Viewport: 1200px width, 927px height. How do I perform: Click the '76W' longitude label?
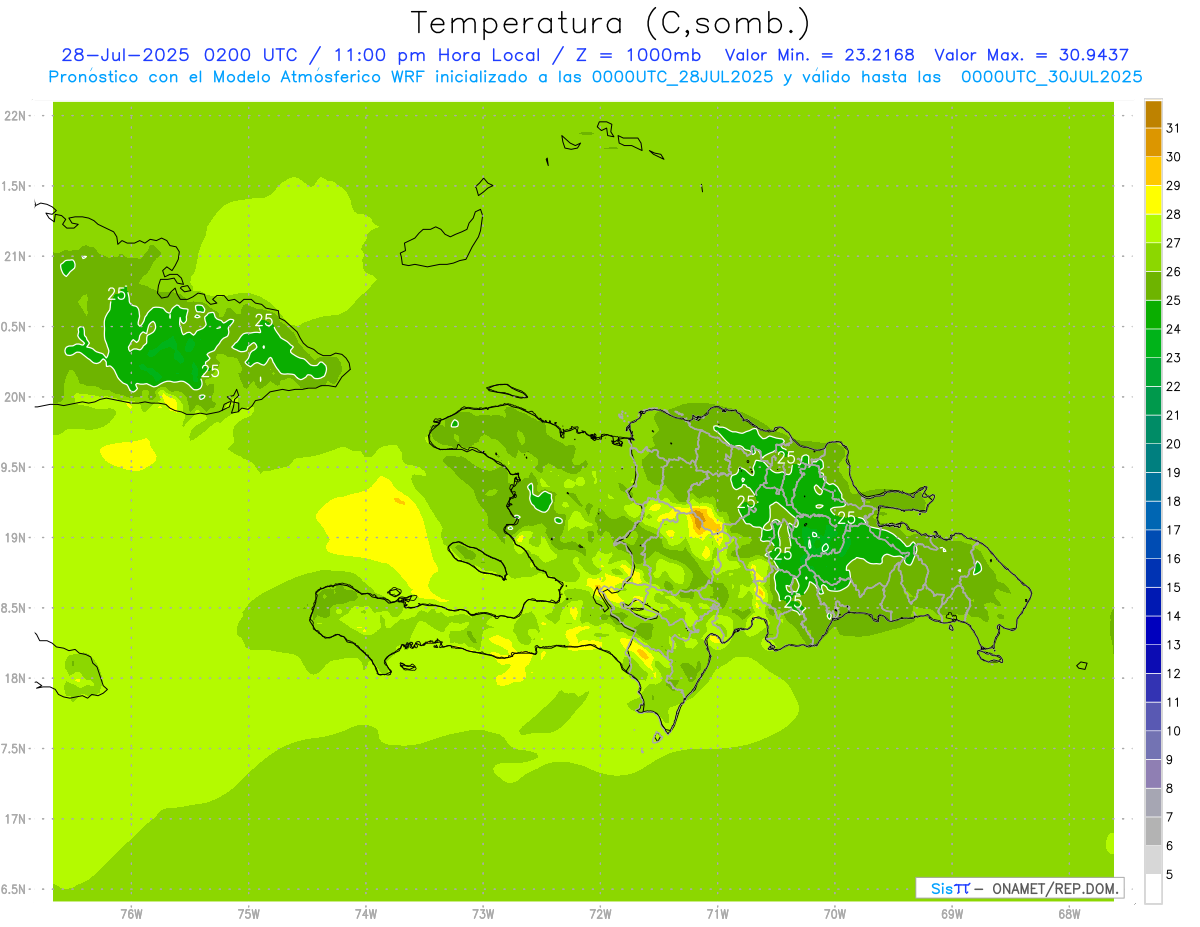[x=131, y=914]
